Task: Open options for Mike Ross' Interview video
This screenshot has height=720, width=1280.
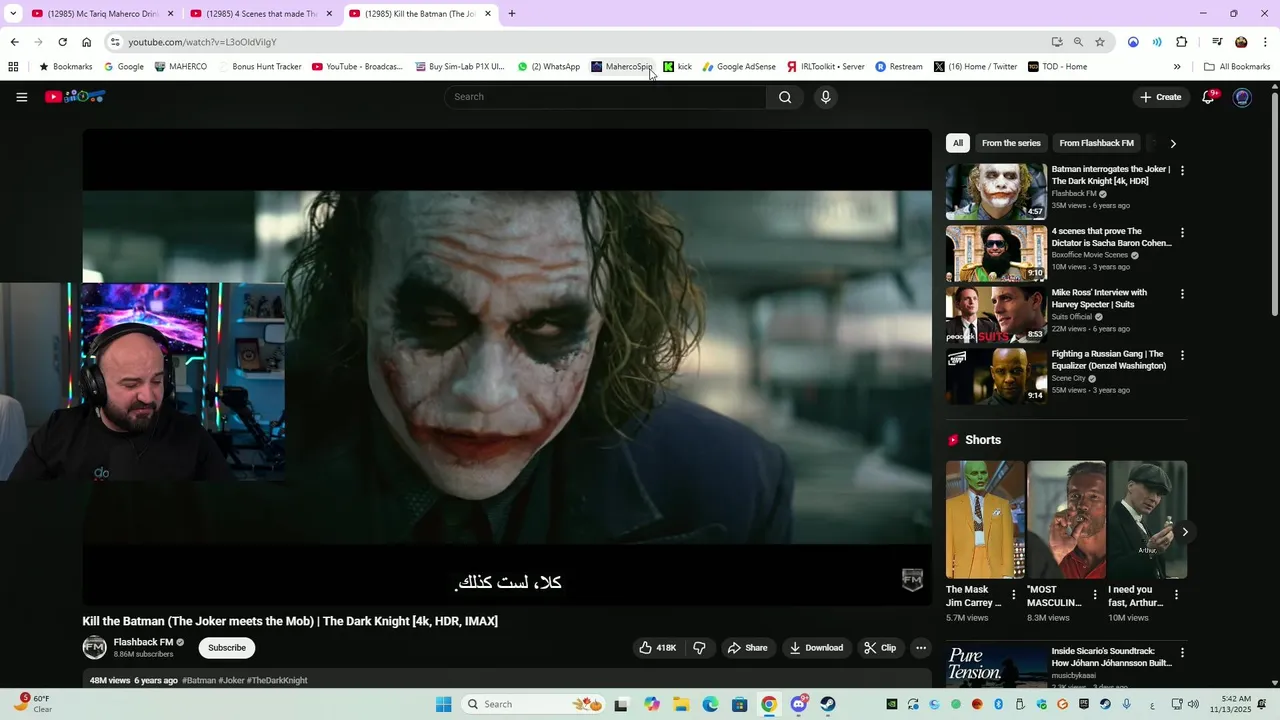Action: click(x=1182, y=294)
